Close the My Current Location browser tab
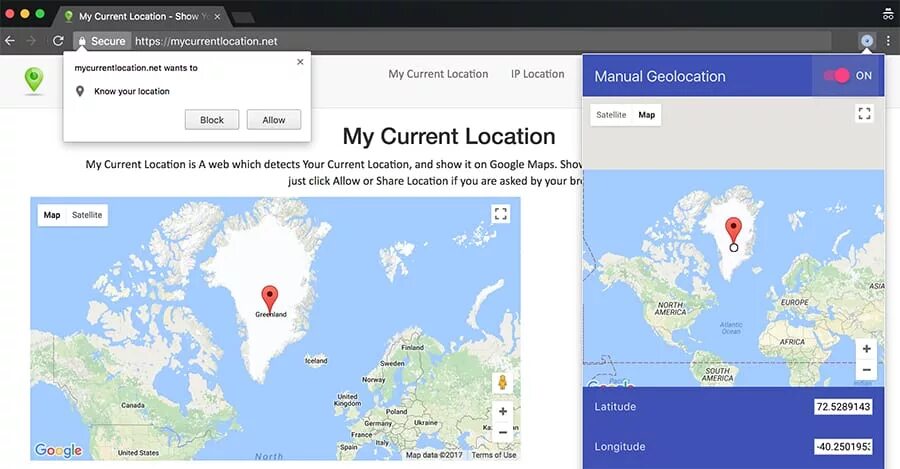The height and width of the screenshot is (469, 900). pyautogui.click(x=217, y=17)
